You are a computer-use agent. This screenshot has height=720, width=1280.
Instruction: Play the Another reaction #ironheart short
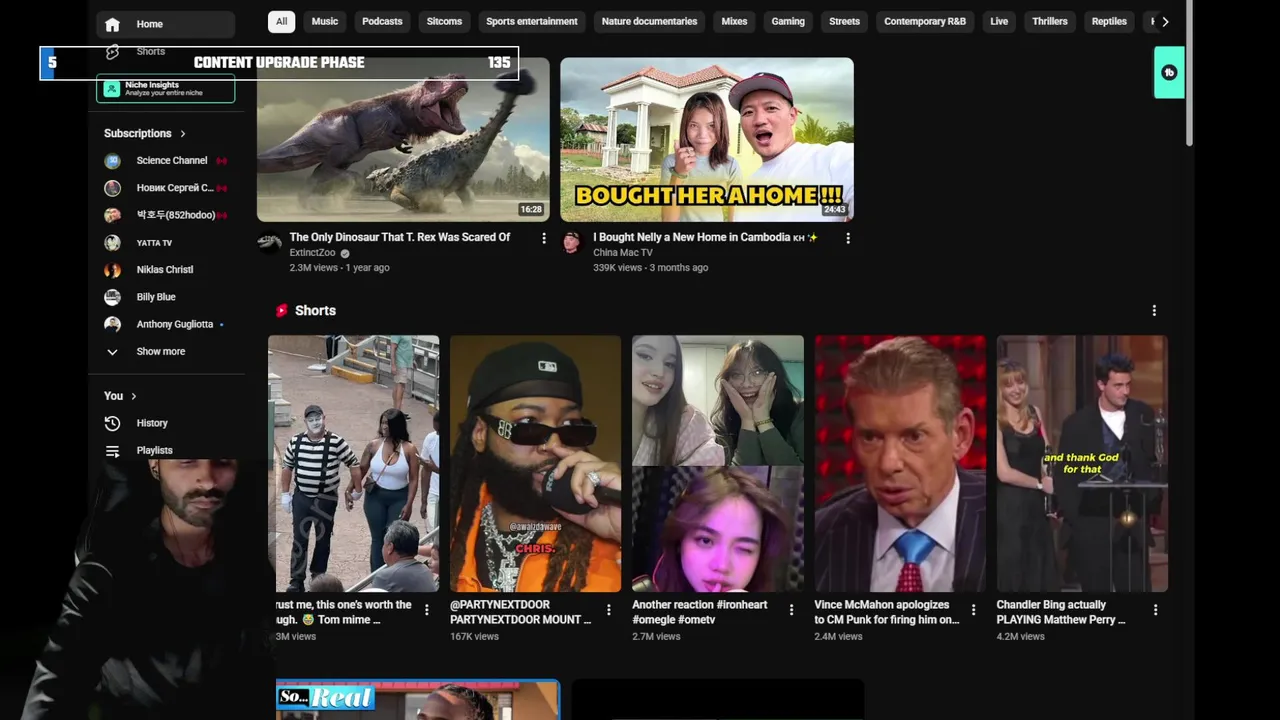click(x=718, y=463)
